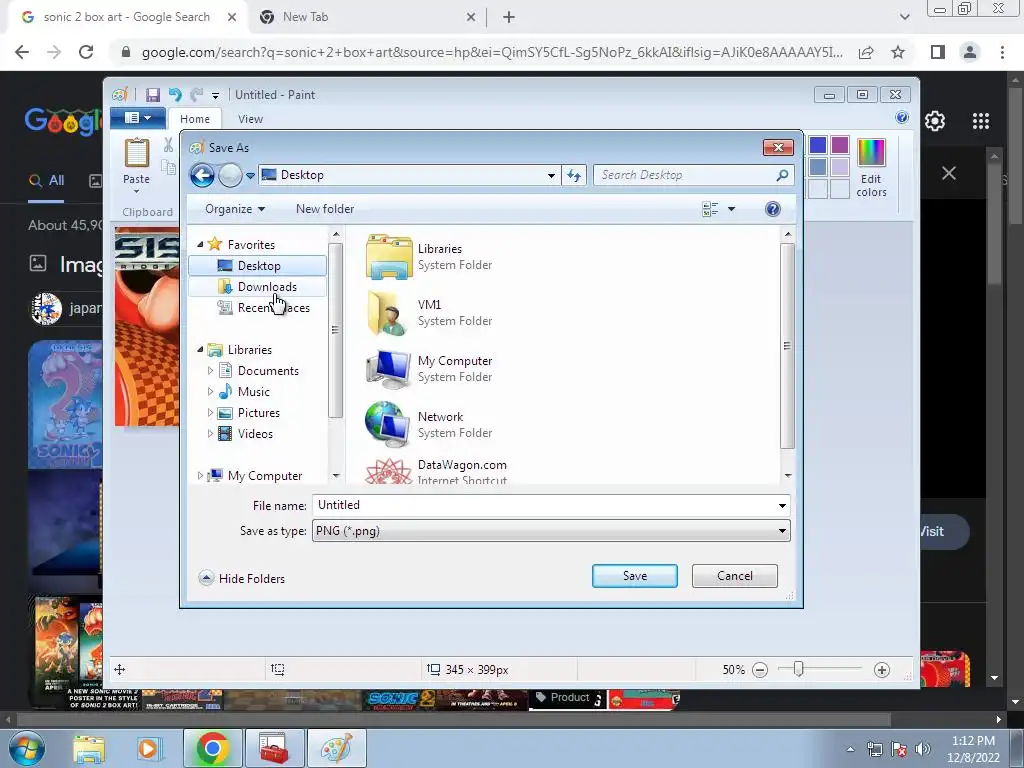The image size is (1024, 768).
Task: Click the zoom out minus button in Paint
Action: pyautogui.click(x=760, y=670)
